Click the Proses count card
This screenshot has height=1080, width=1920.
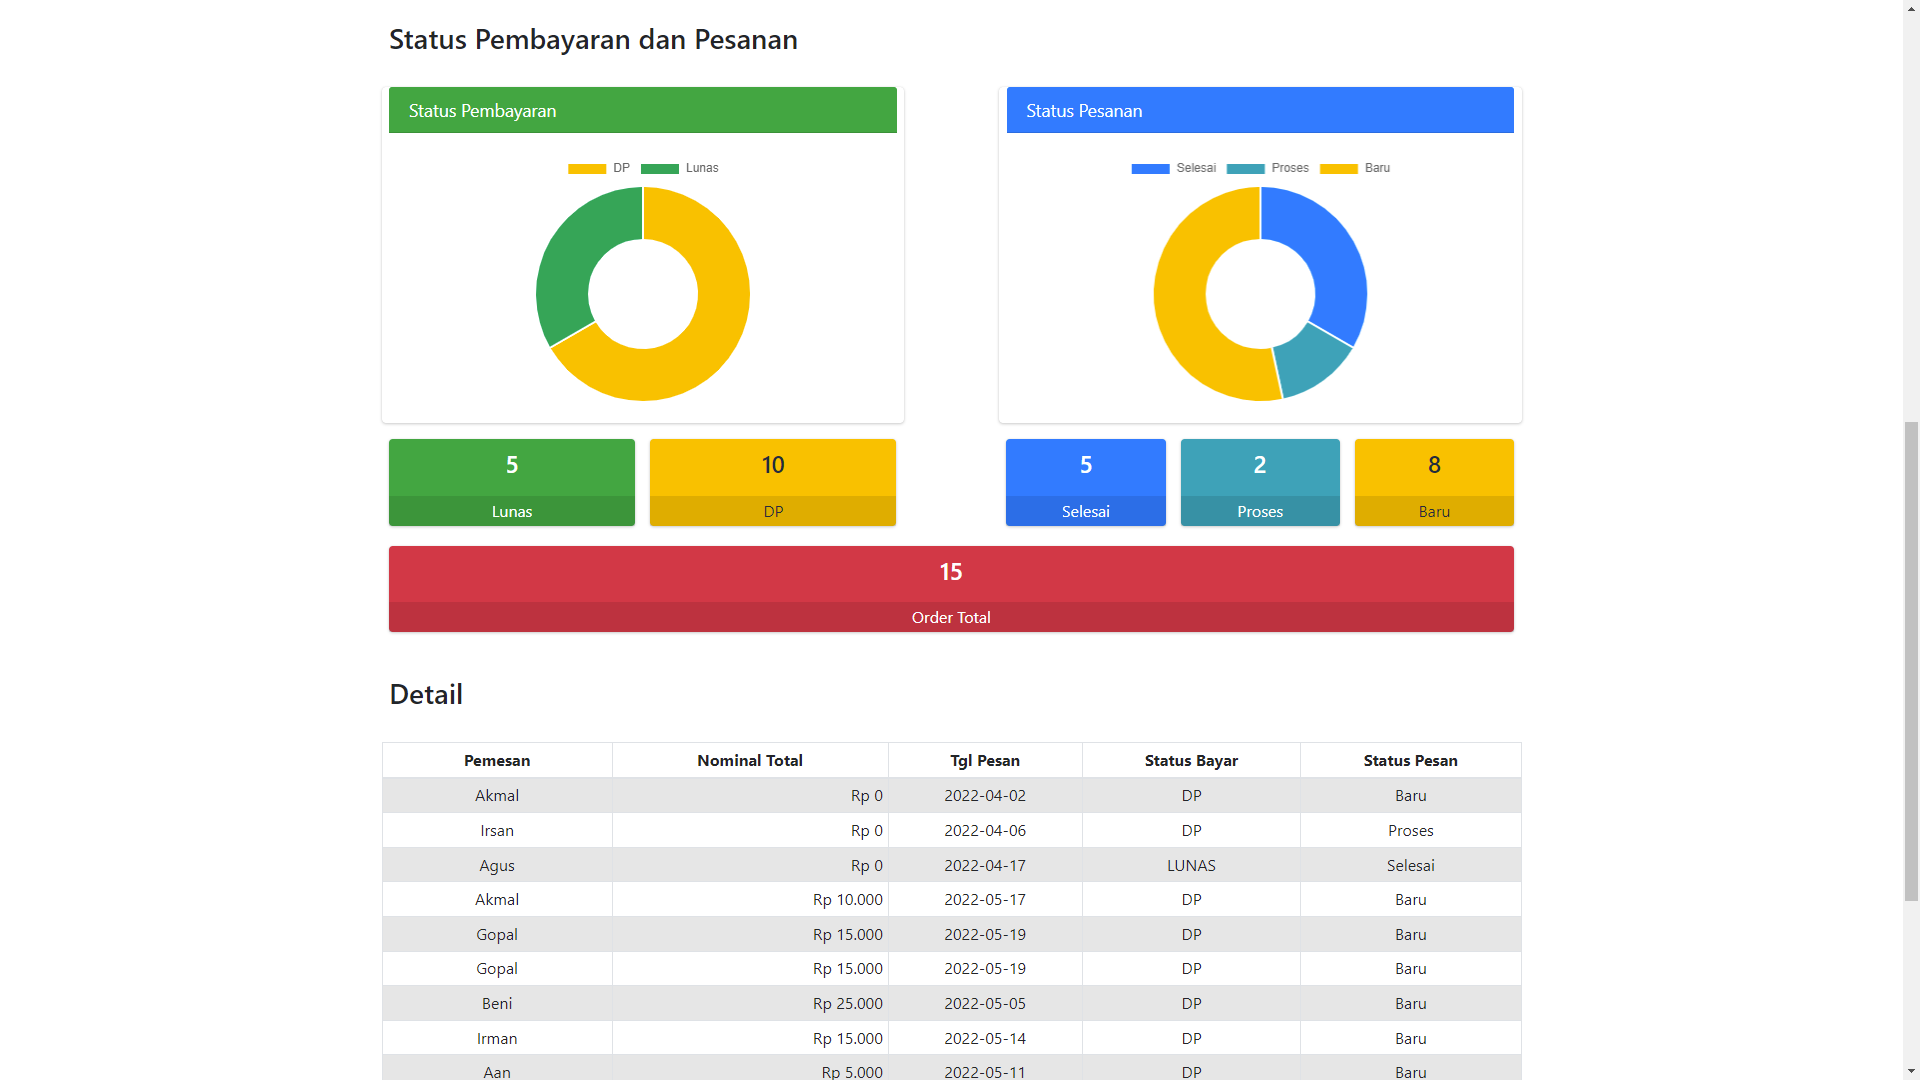click(1259, 482)
